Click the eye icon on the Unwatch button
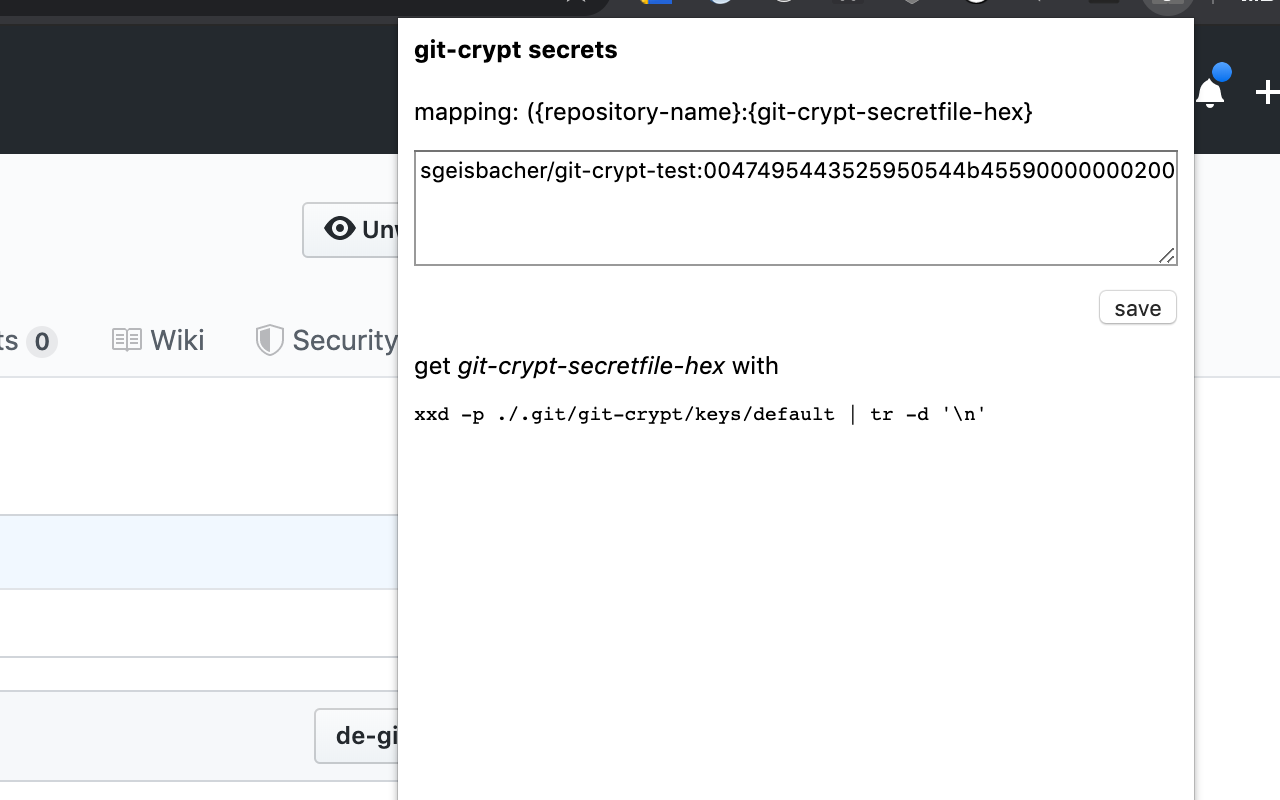1280x800 pixels. pos(340,228)
